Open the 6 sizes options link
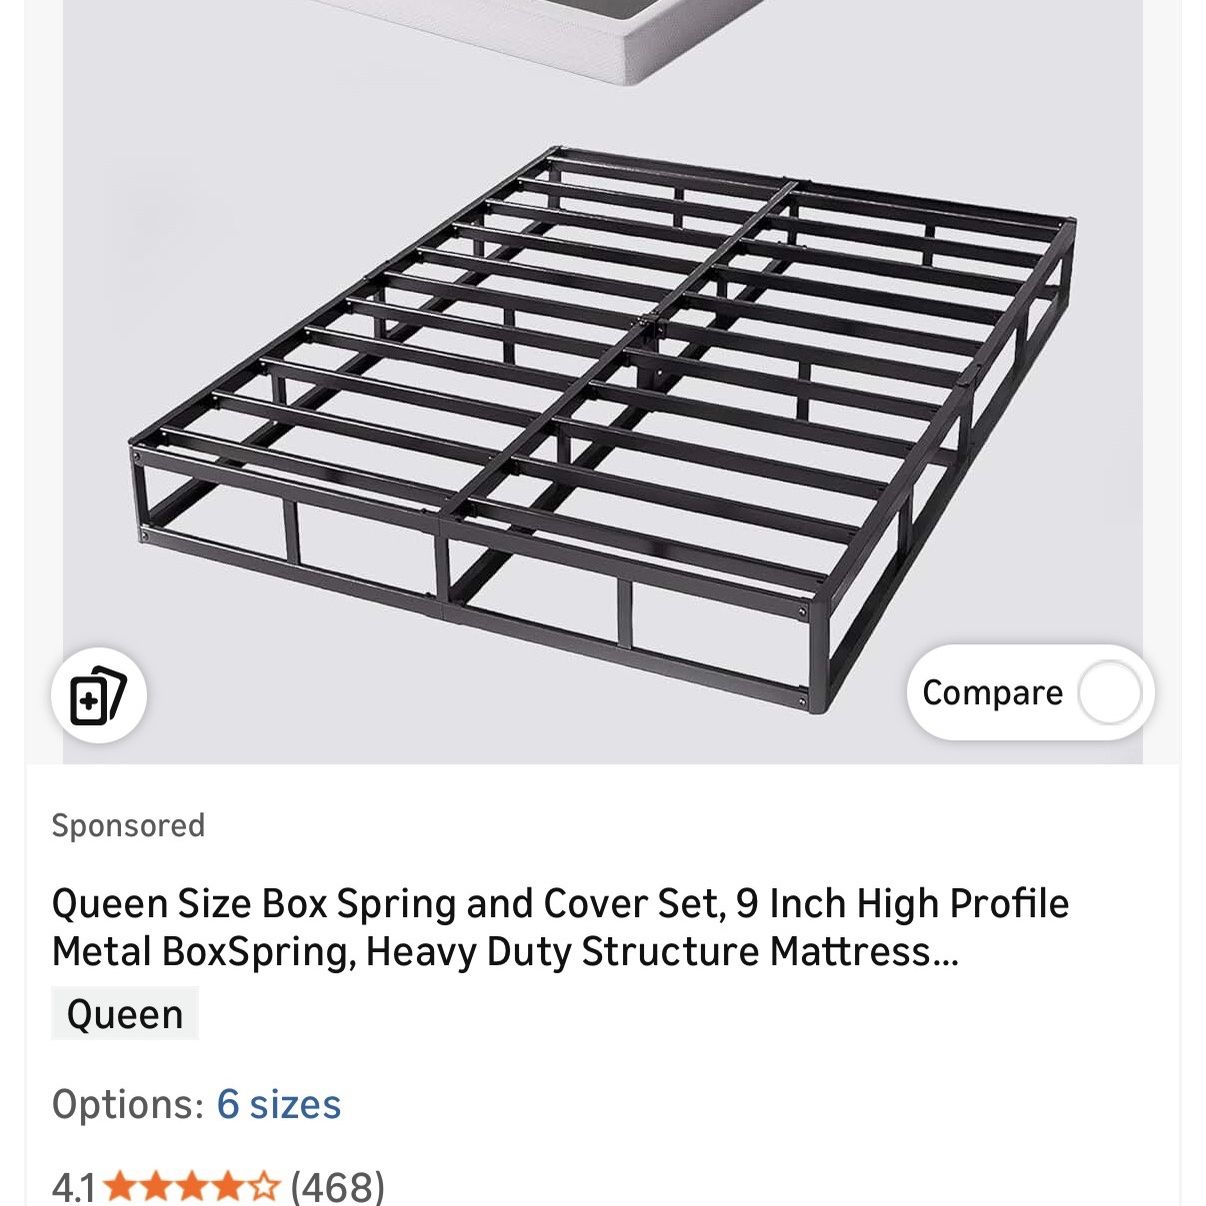 click(x=278, y=1104)
